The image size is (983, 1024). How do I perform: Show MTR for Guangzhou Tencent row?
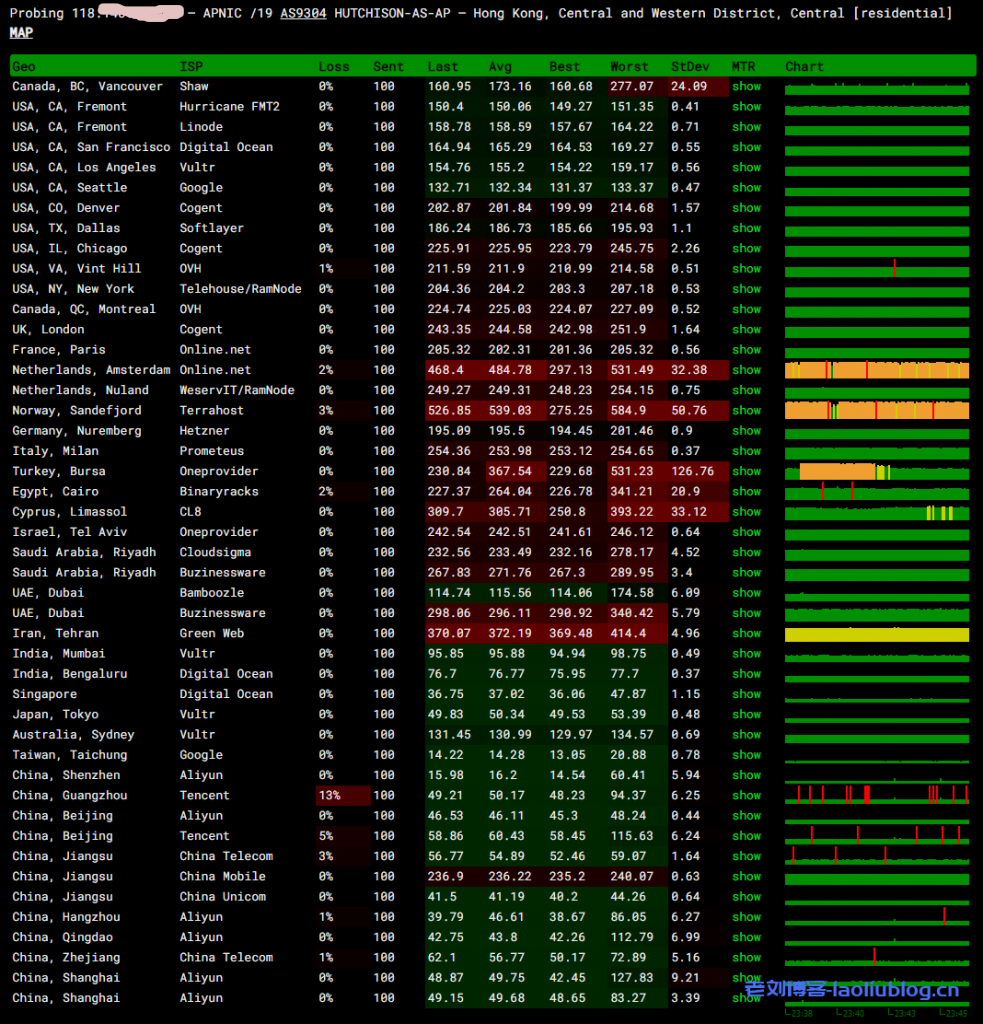click(746, 795)
